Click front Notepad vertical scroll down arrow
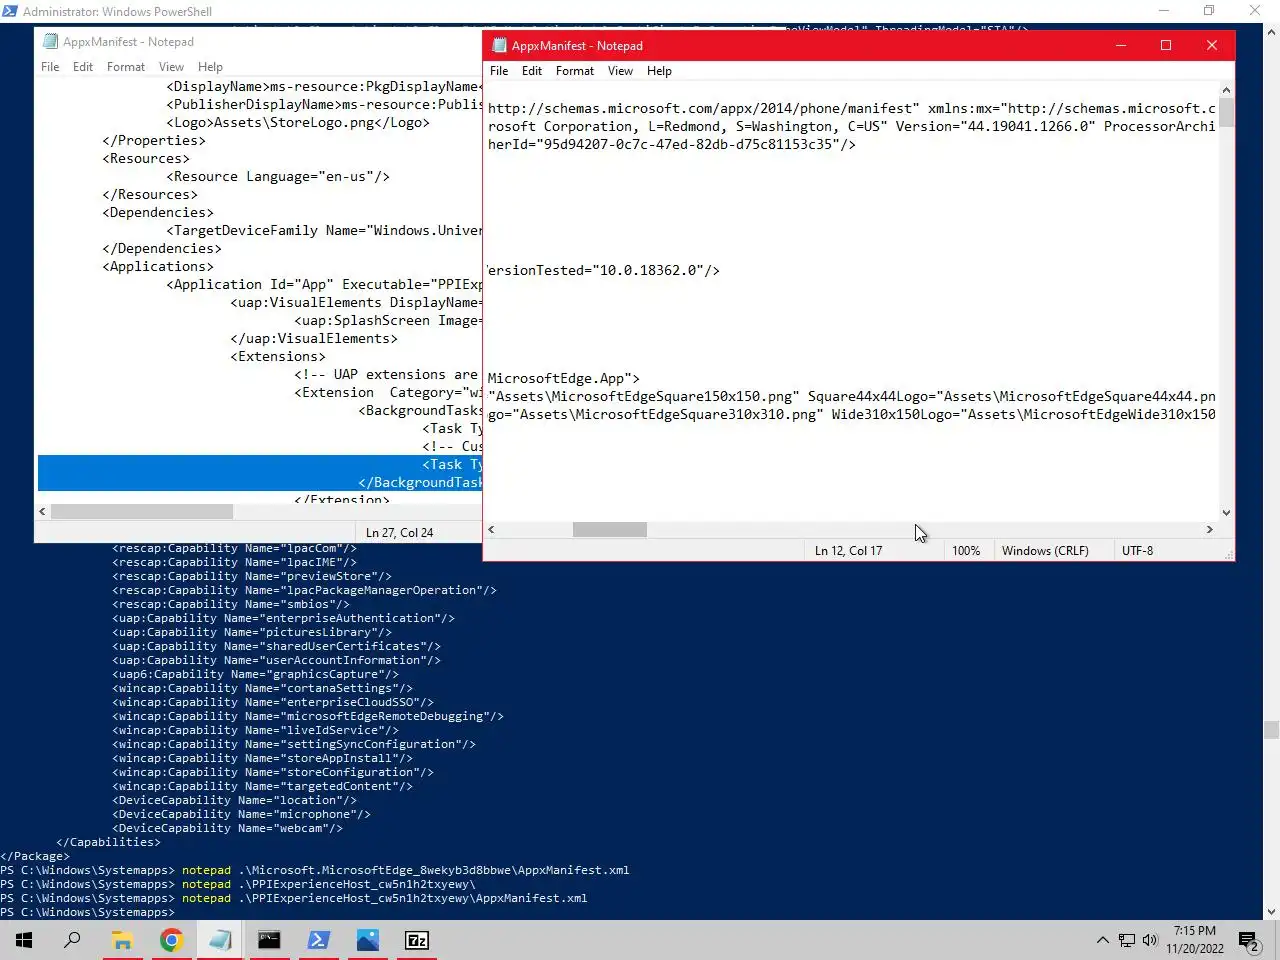Viewport: 1280px width, 960px height. tap(1226, 513)
